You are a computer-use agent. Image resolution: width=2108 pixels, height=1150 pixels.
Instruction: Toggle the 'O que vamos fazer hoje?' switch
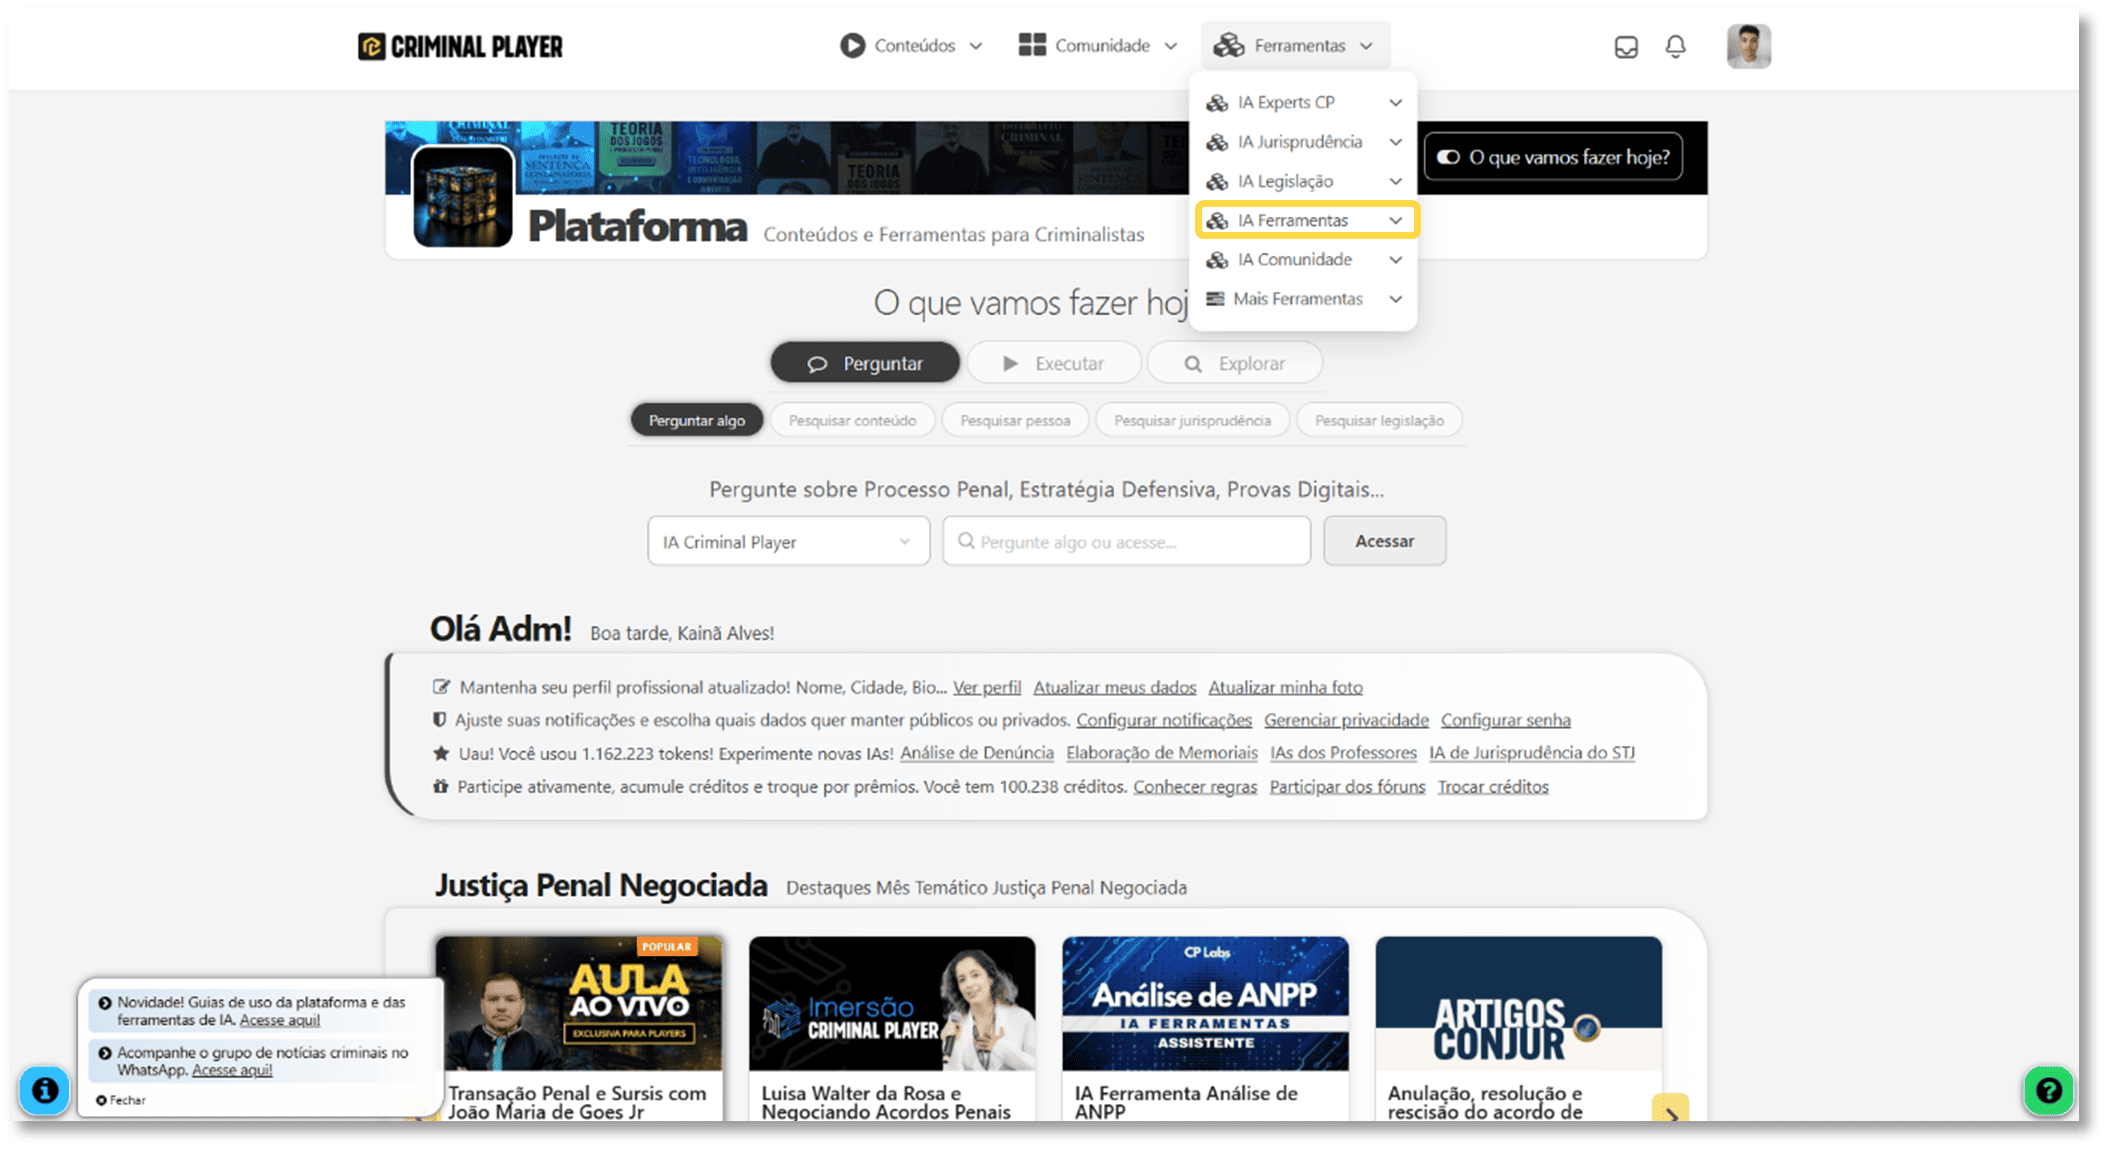point(1449,157)
